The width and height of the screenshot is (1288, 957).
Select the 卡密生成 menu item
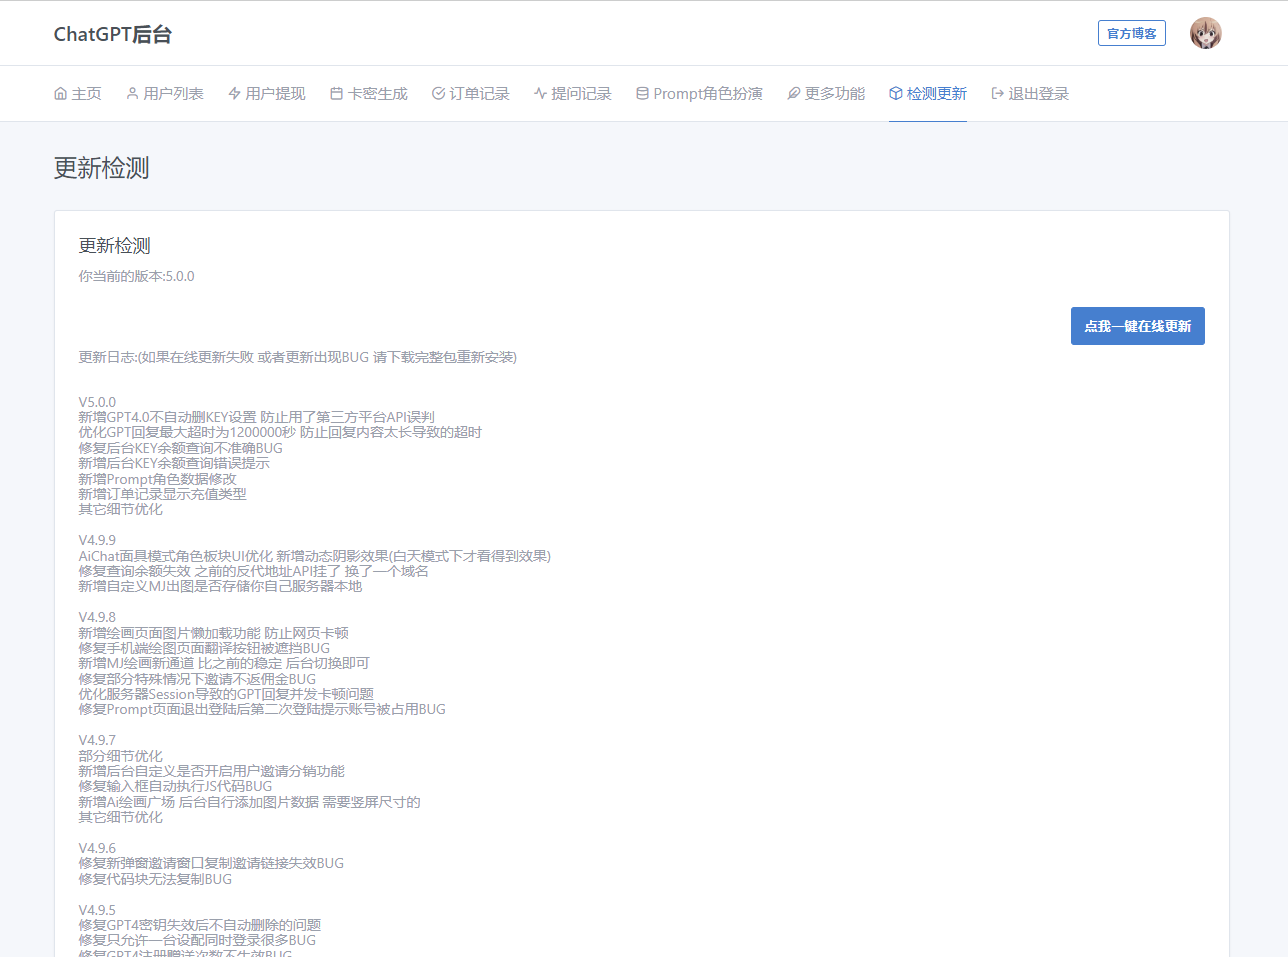(377, 94)
